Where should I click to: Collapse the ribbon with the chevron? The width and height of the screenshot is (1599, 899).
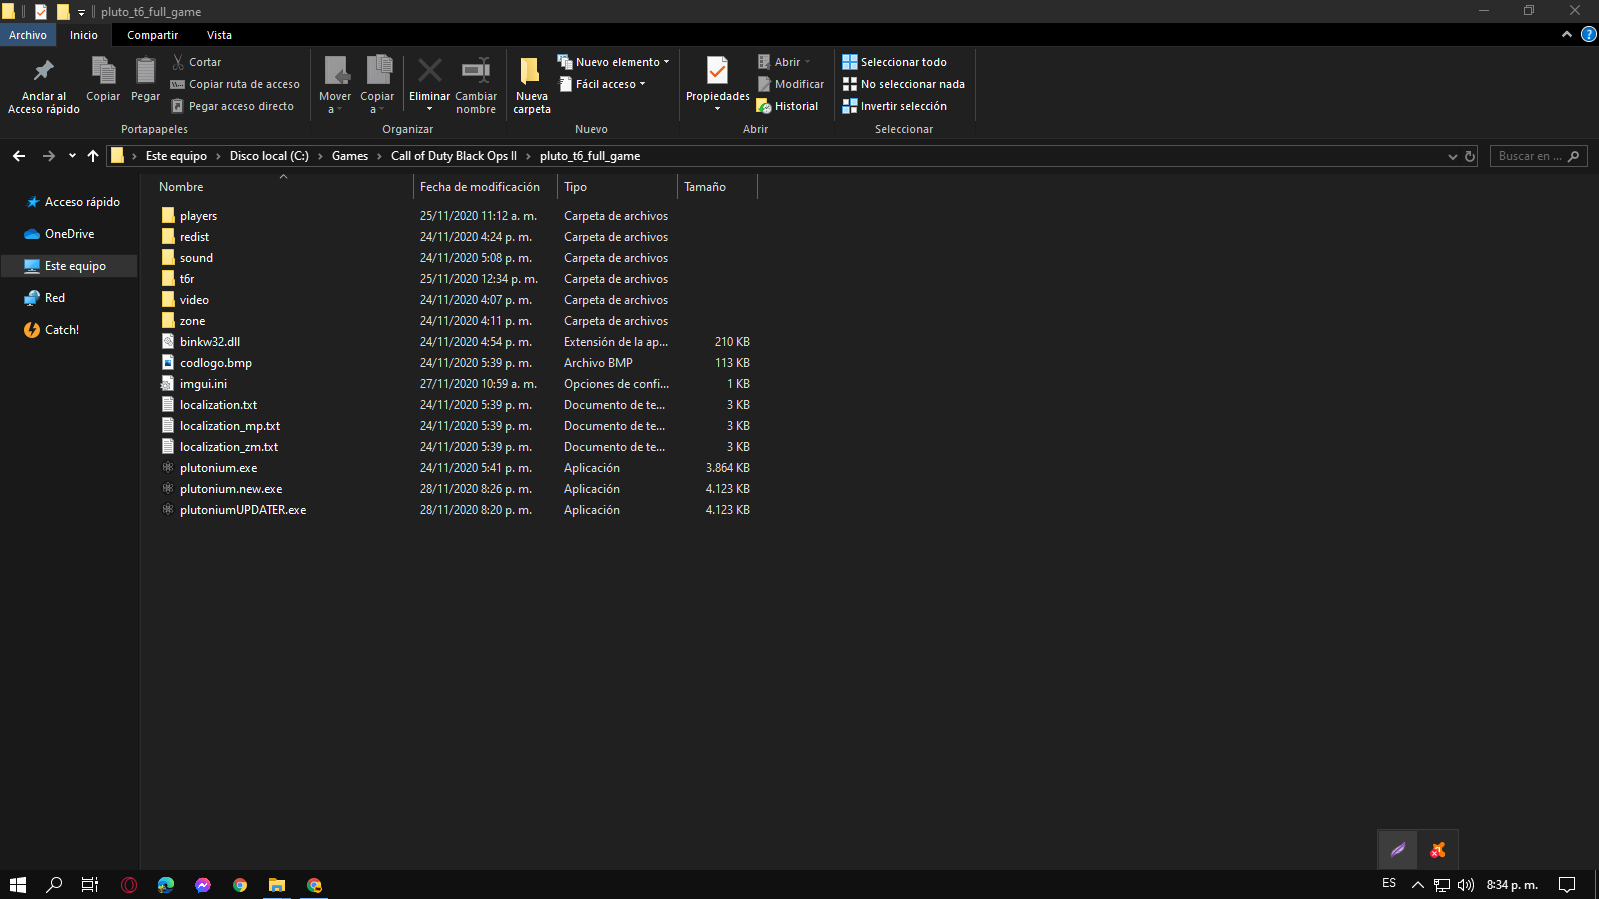(x=1567, y=35)
